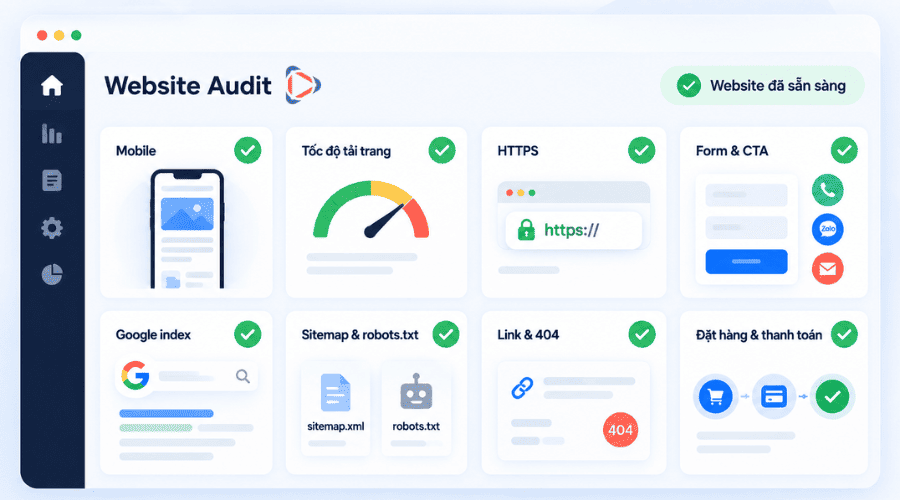Toggle the Đặt hàng & thanh toán check mark

pyautogui.click(x=844, y=334)
